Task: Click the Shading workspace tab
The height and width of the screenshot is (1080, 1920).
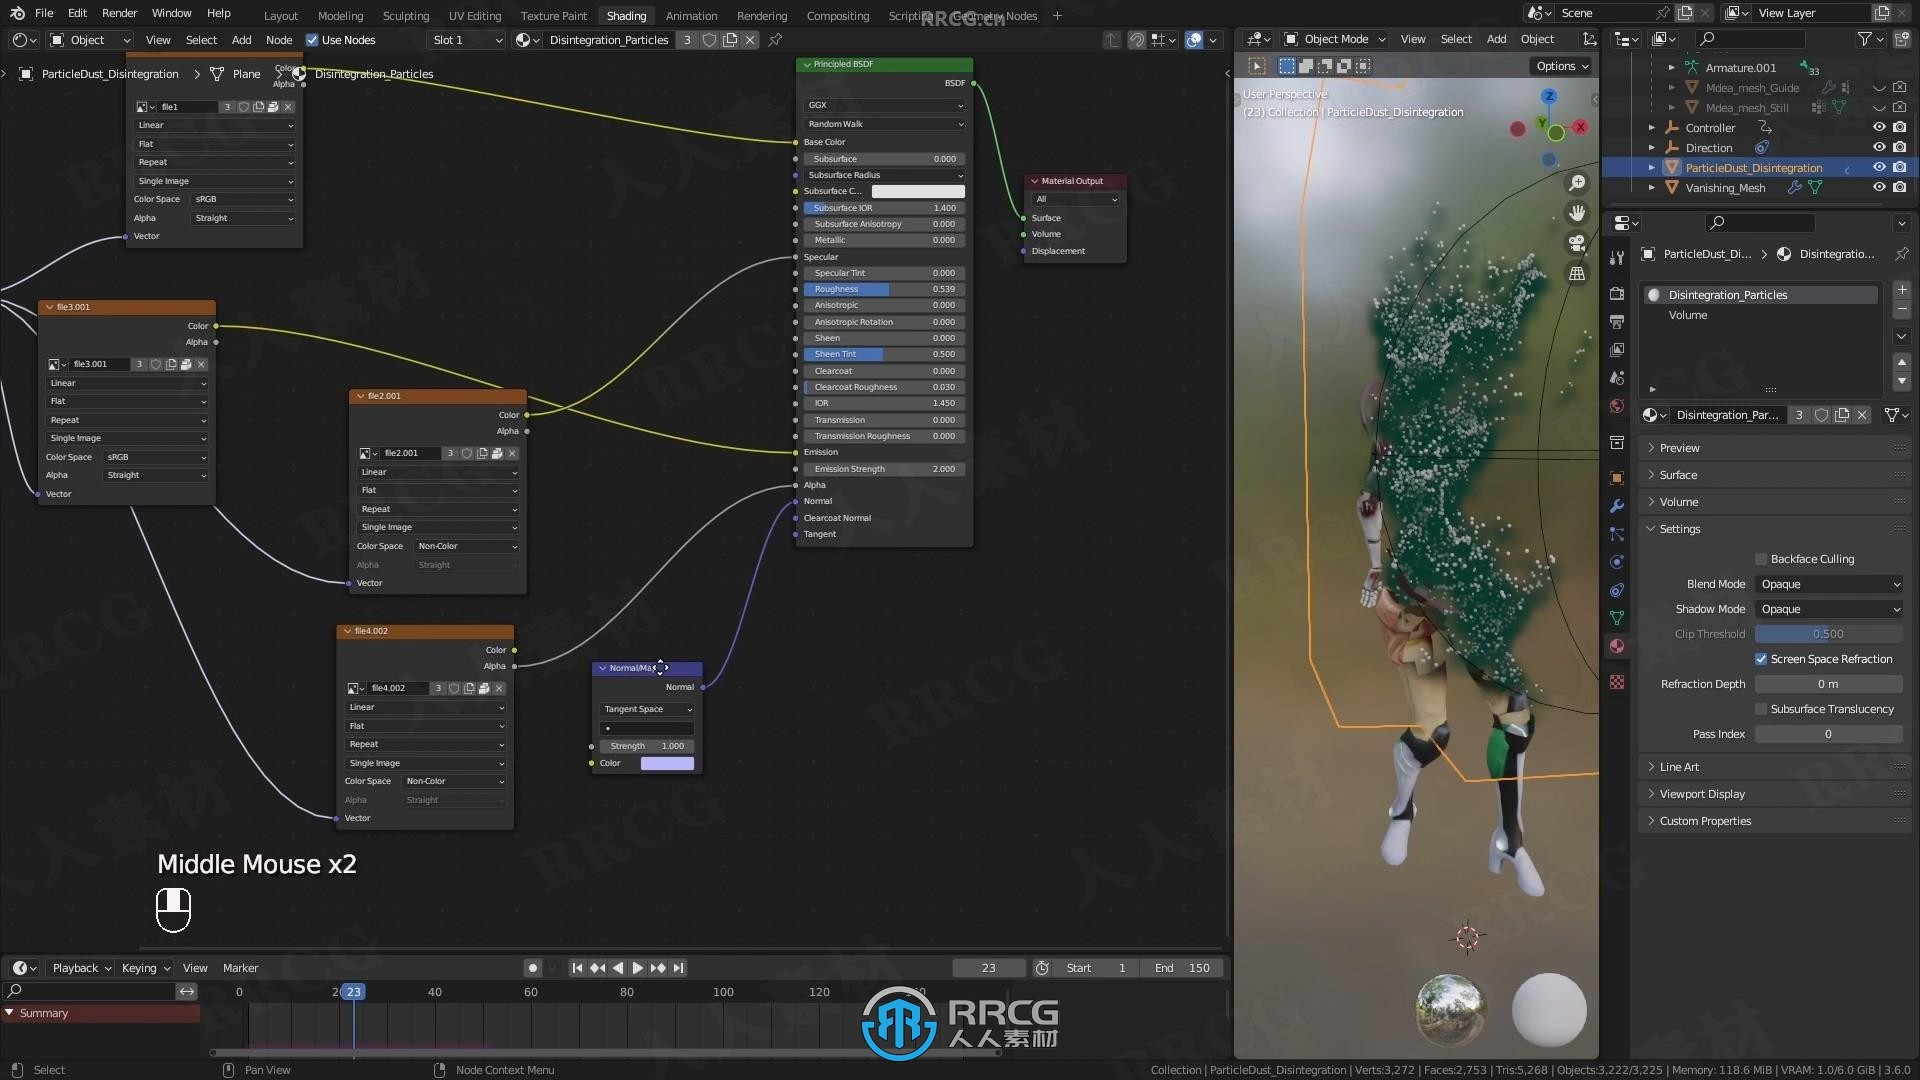Action: [x=626, y=16]
